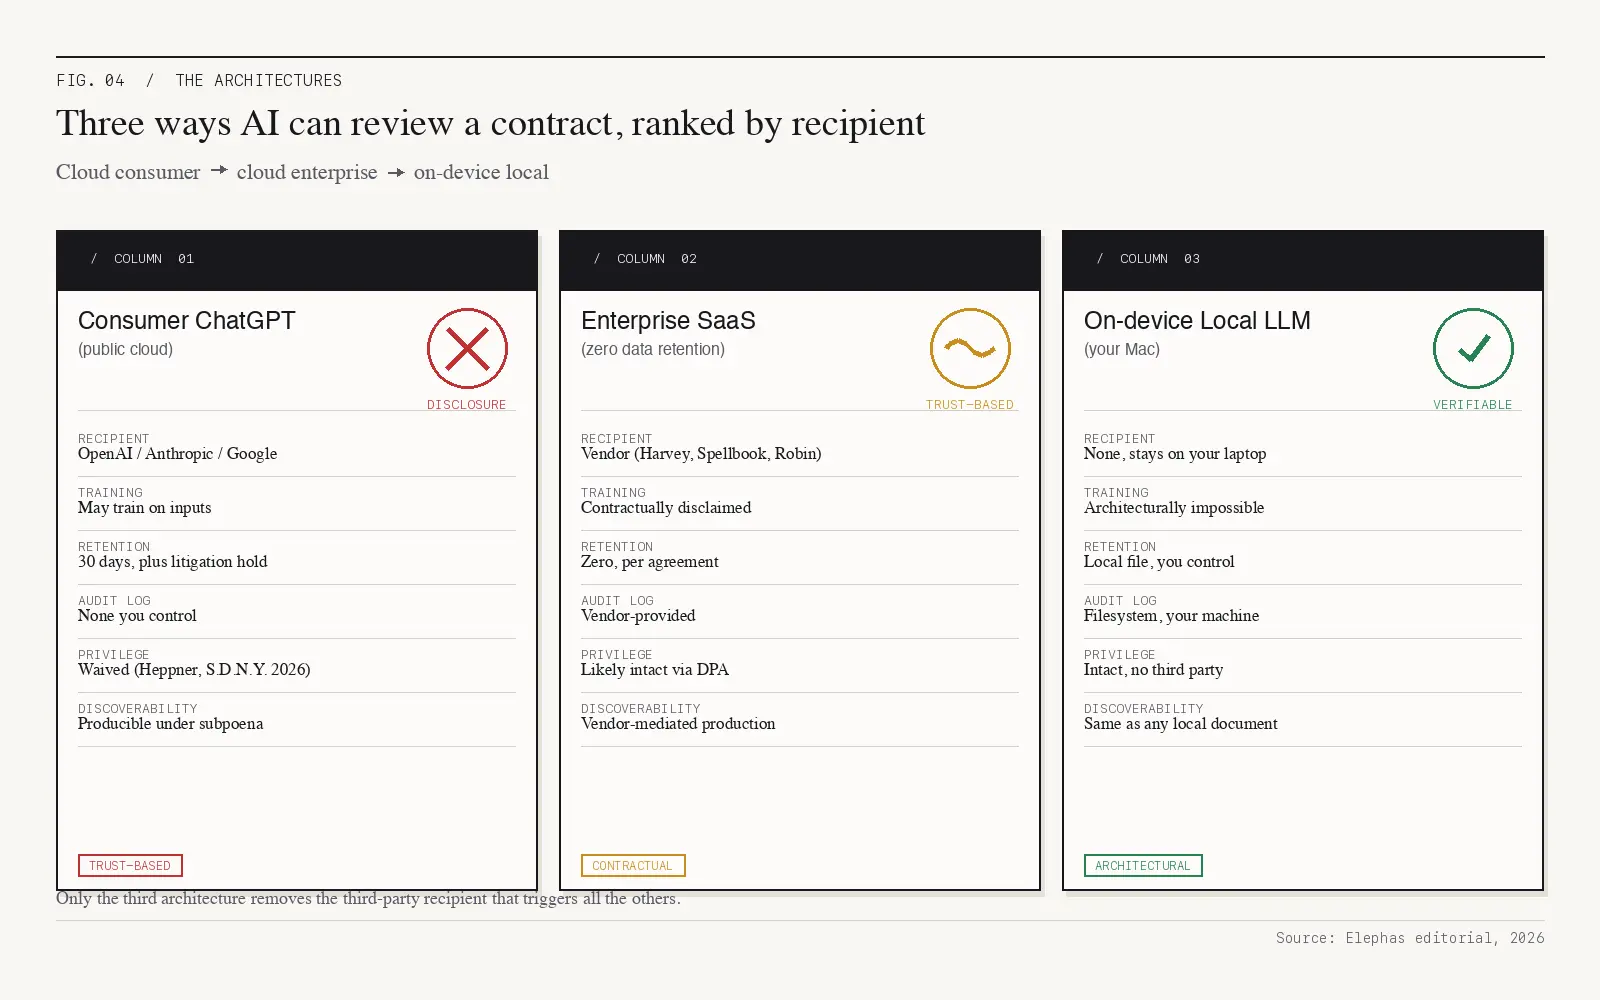Select the COLUMN 03 header
This screenshot has height=1000, width=1600.
tap(1303, 260)
